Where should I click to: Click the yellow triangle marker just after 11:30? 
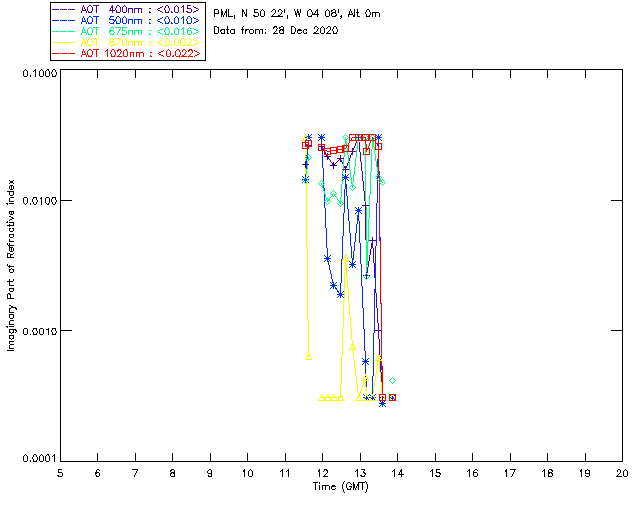[308, 356]
